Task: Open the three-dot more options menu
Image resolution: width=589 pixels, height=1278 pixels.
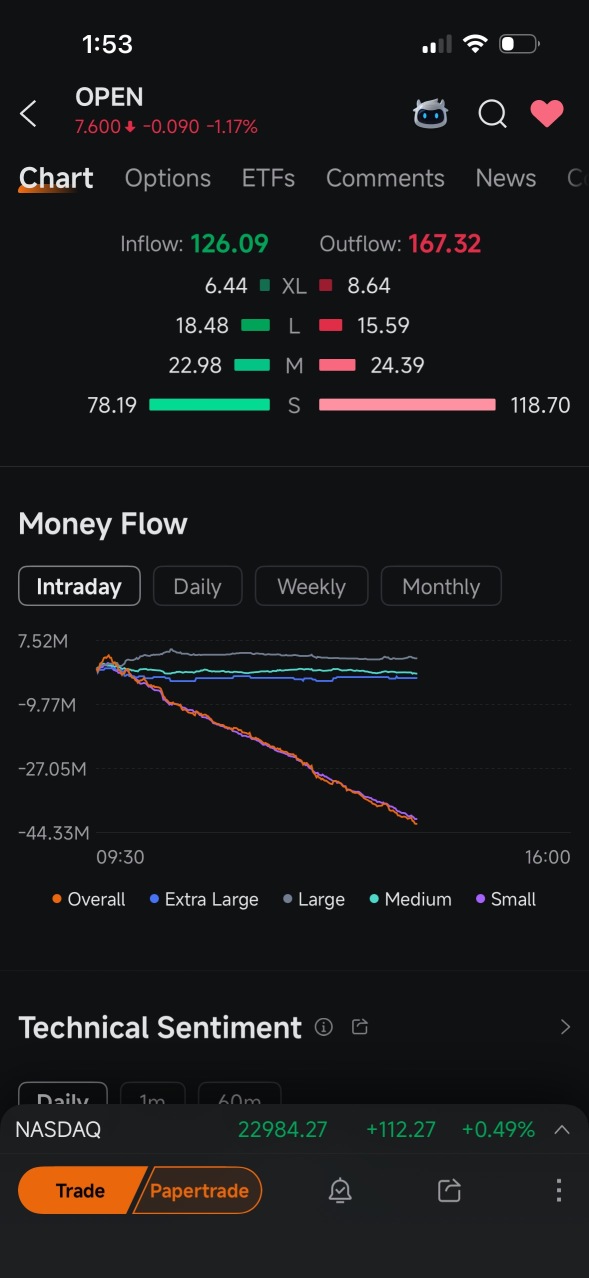Action: pyautogui.click(x=558, y=1190)
